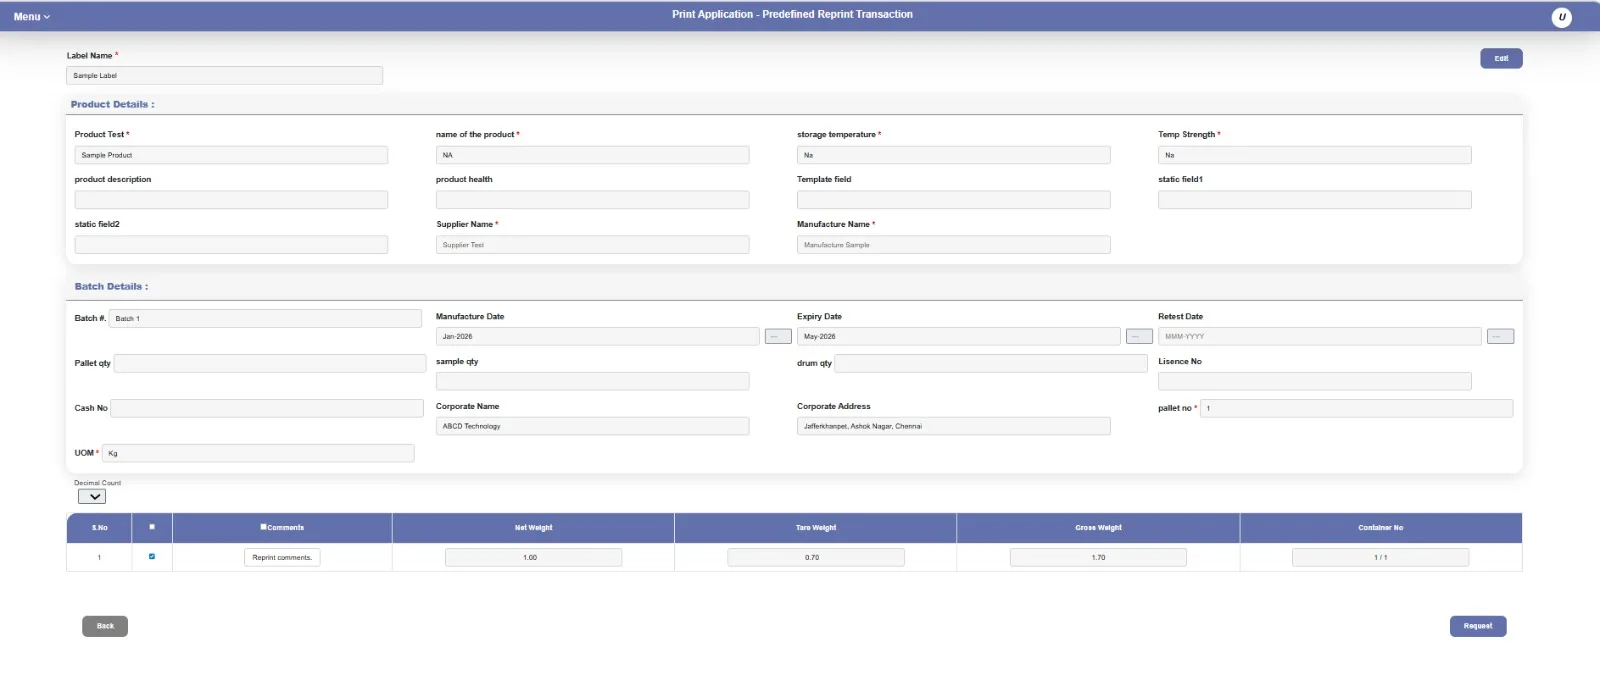1600x675 pixels.
Task: Open the Expiry Date picker button
Action: click(1139, 337)
